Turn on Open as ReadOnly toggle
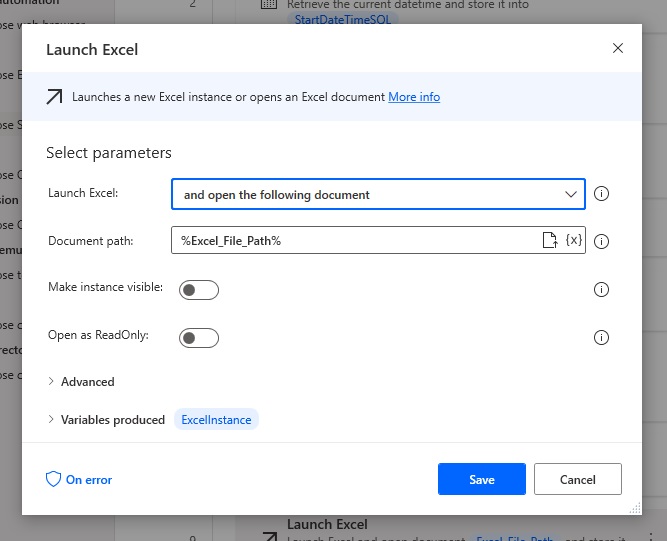The height and width of the screenshot is (541, 667). [x=199, y=338]
